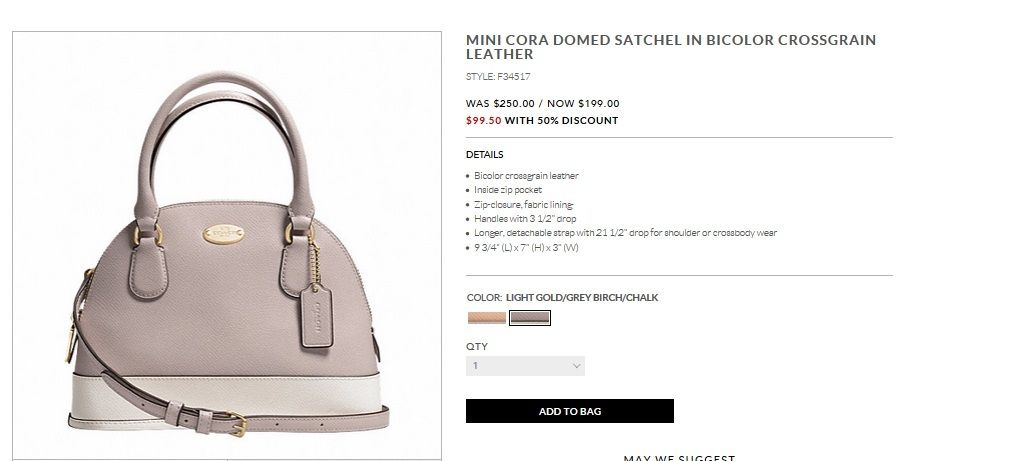Viewport: 1014px width, 461px height.
Task: Click the detachable strap detail line
Action: (625, 233)
